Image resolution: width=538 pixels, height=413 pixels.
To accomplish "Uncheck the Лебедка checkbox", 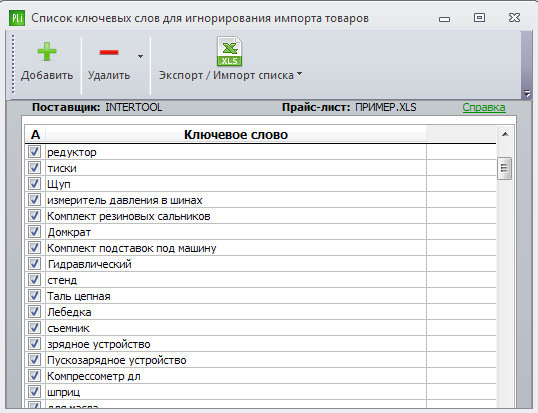I will click(34, 312).
